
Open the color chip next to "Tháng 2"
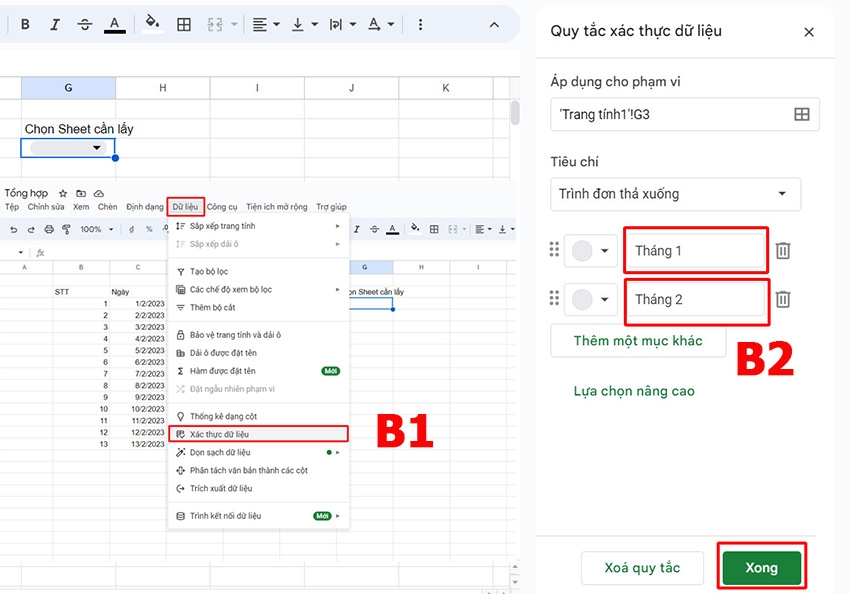tap(589, 299)
